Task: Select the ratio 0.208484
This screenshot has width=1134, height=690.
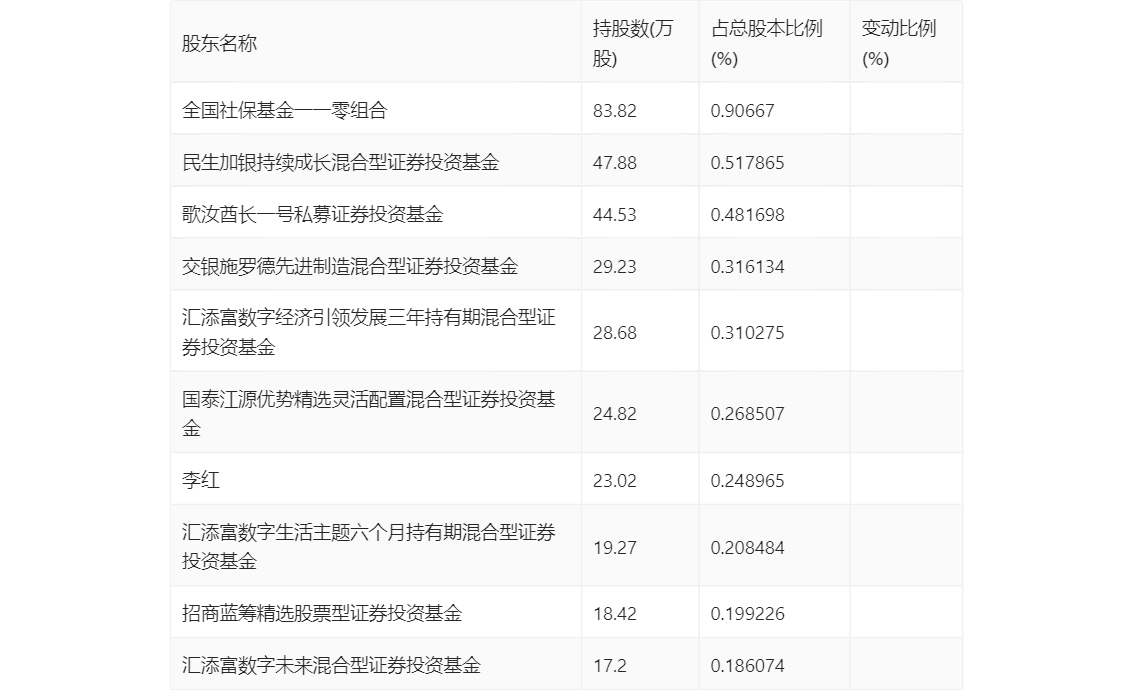Action: click(x=747, y=548)
